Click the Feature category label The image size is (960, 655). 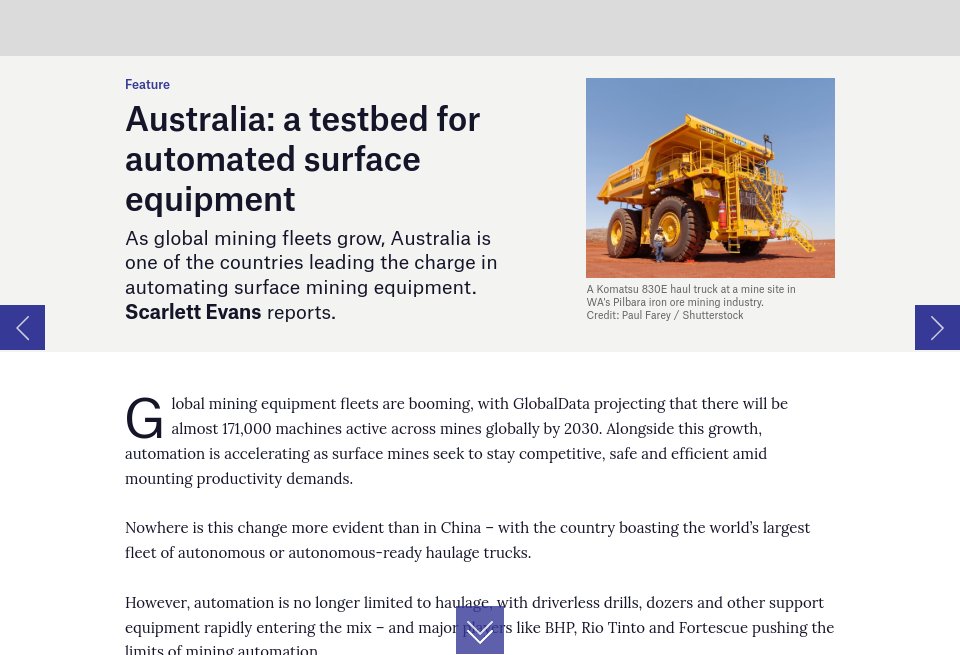148,84
